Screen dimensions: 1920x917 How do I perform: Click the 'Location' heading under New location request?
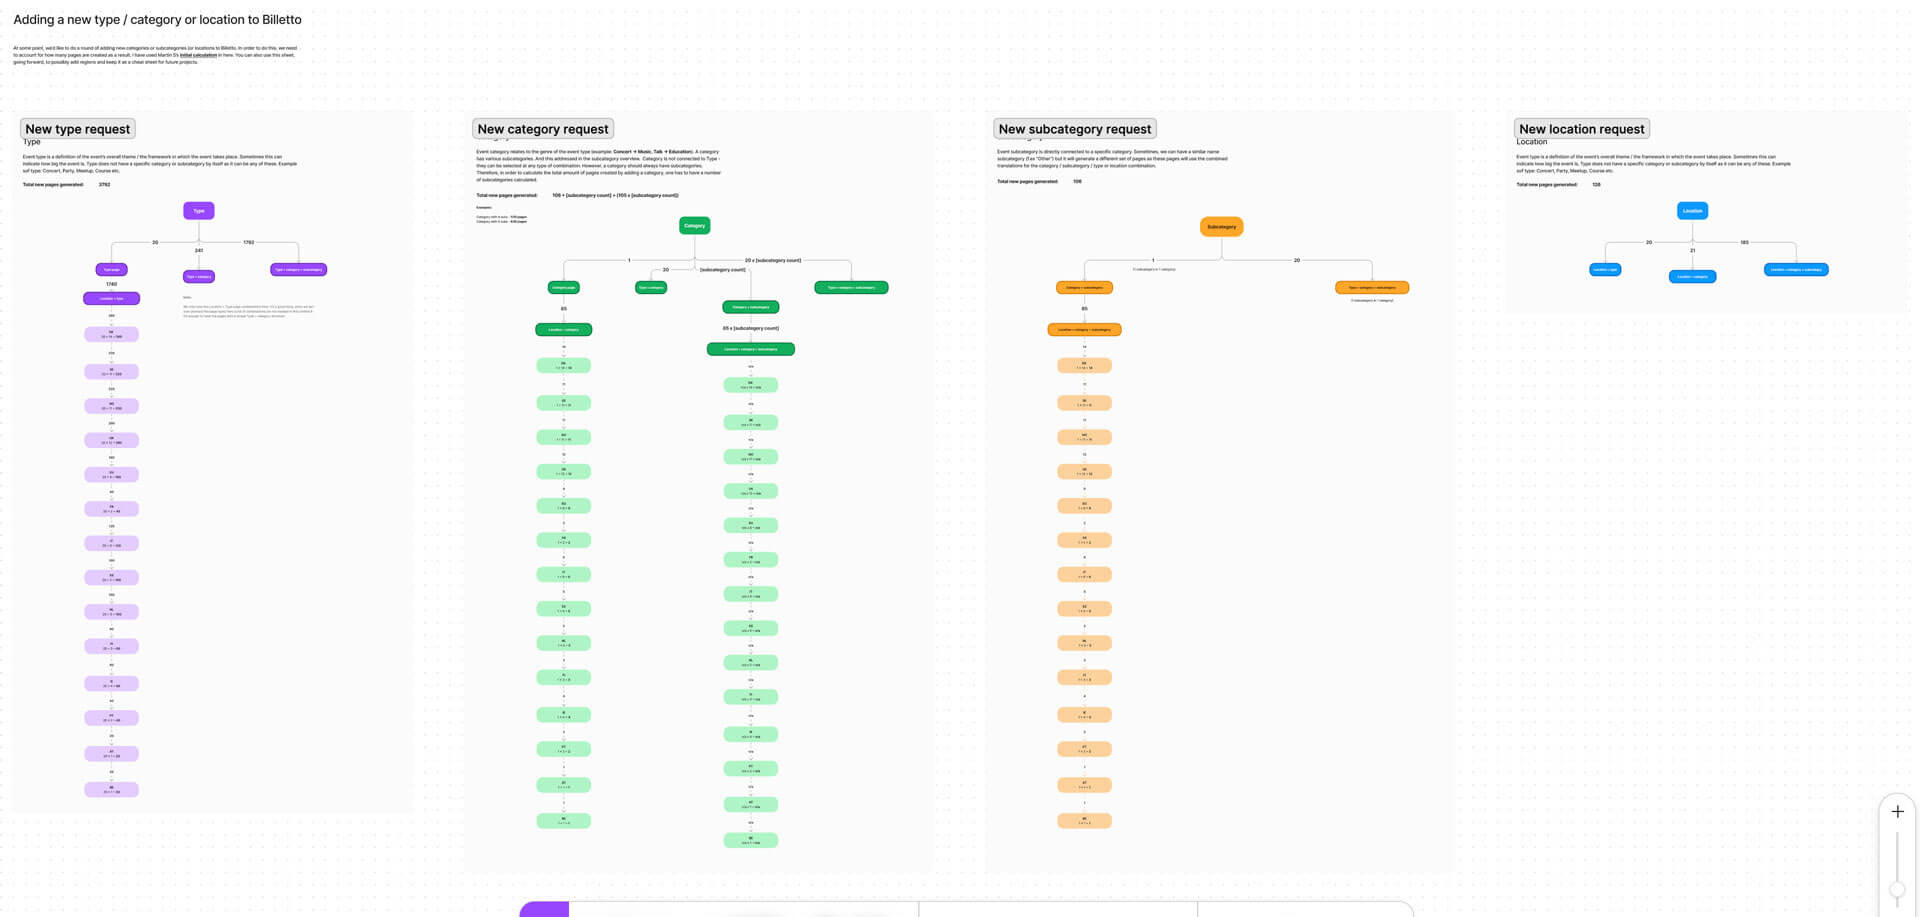click(x=1531, y=142)
